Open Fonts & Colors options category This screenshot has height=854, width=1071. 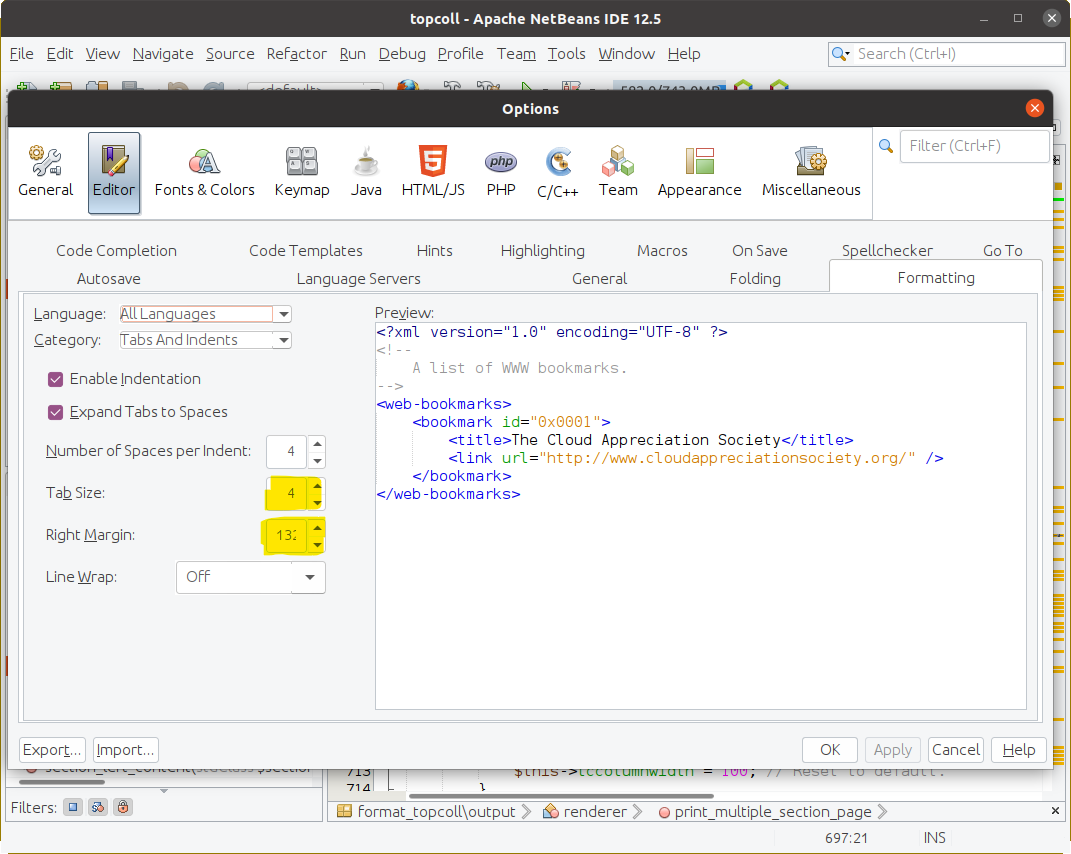pos(204,172)
